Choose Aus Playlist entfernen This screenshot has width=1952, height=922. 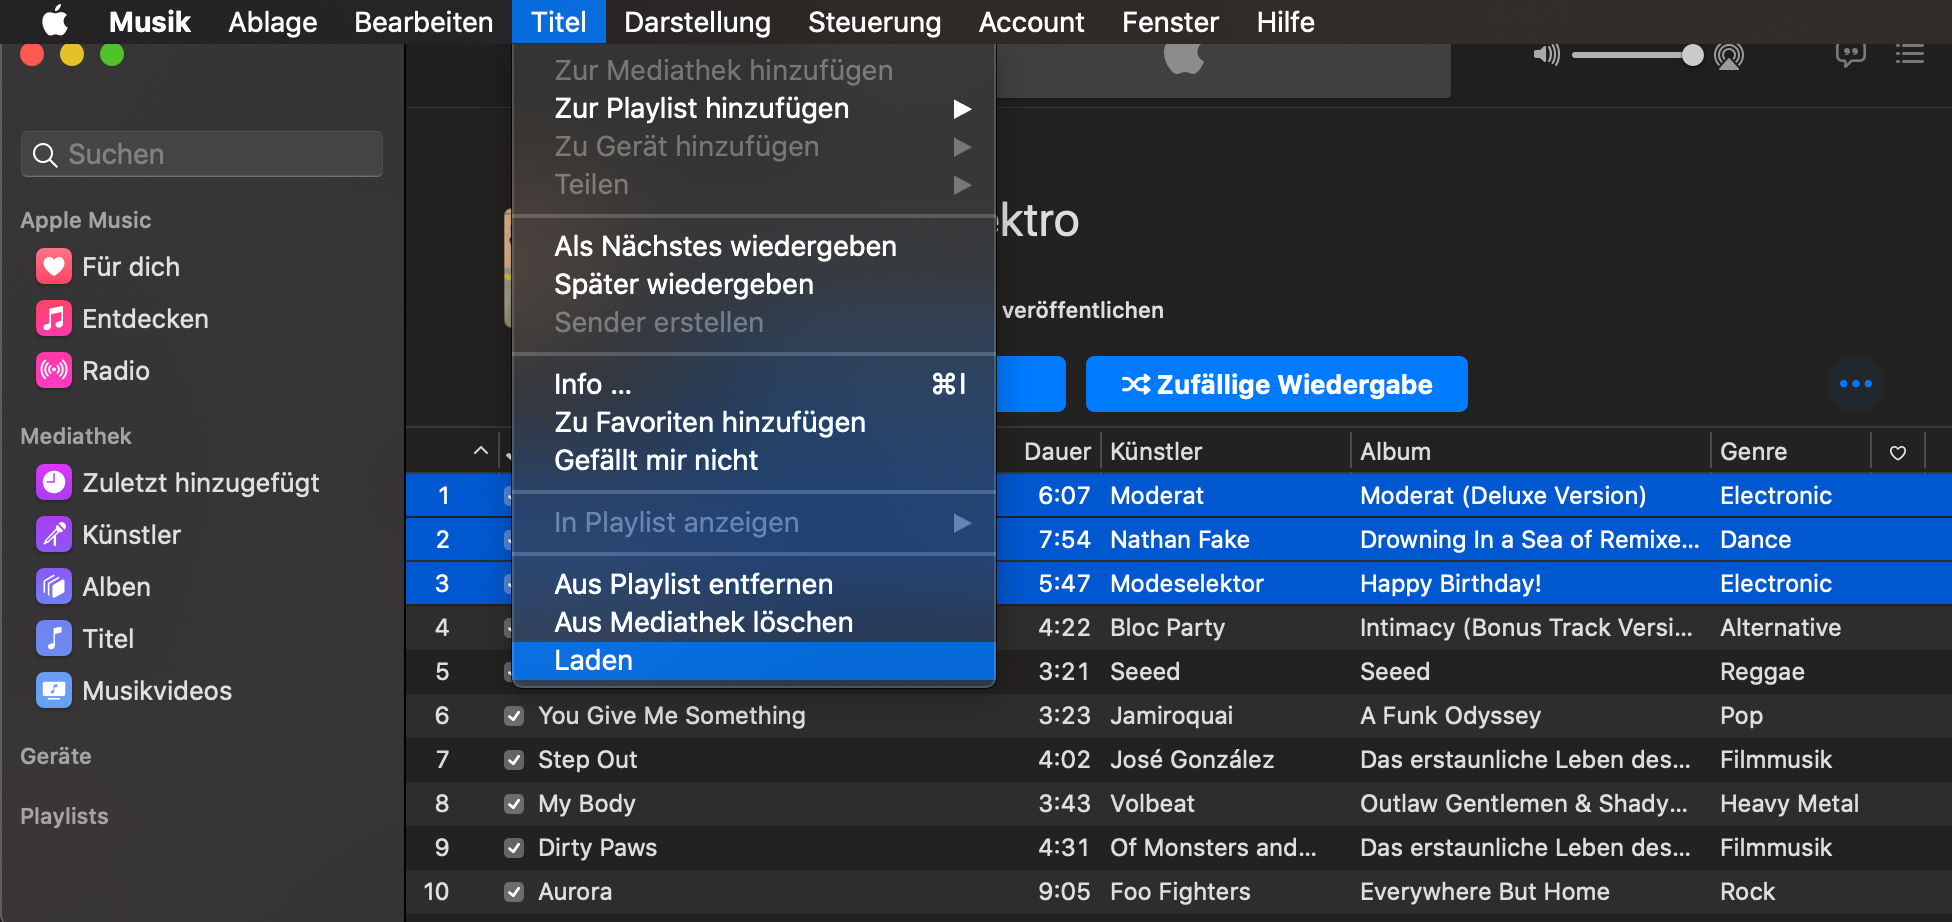pos(754,584)
